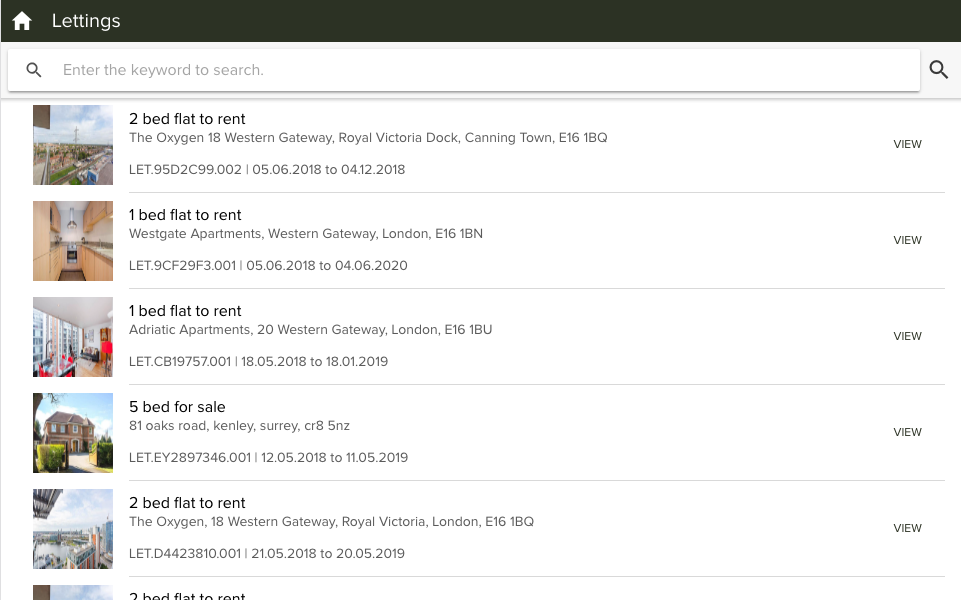Viewport: 961px width, 600px height.
Task: Click the Westgate Apartments address line
Action: [x=306, y=234]
